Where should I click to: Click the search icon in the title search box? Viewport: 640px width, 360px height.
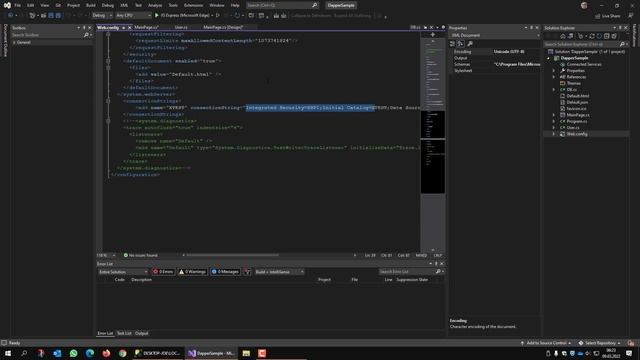tap(314, 5)
